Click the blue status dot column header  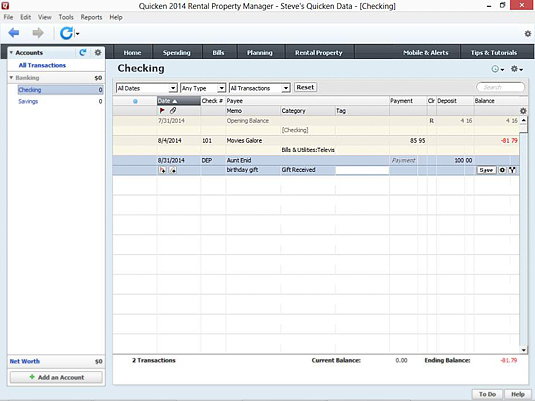click(x=135, y=101)
